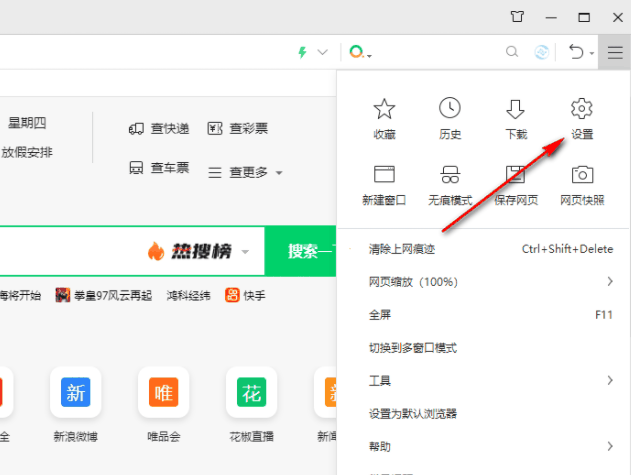Click the green 搜索一下 search button

[300, 251]
